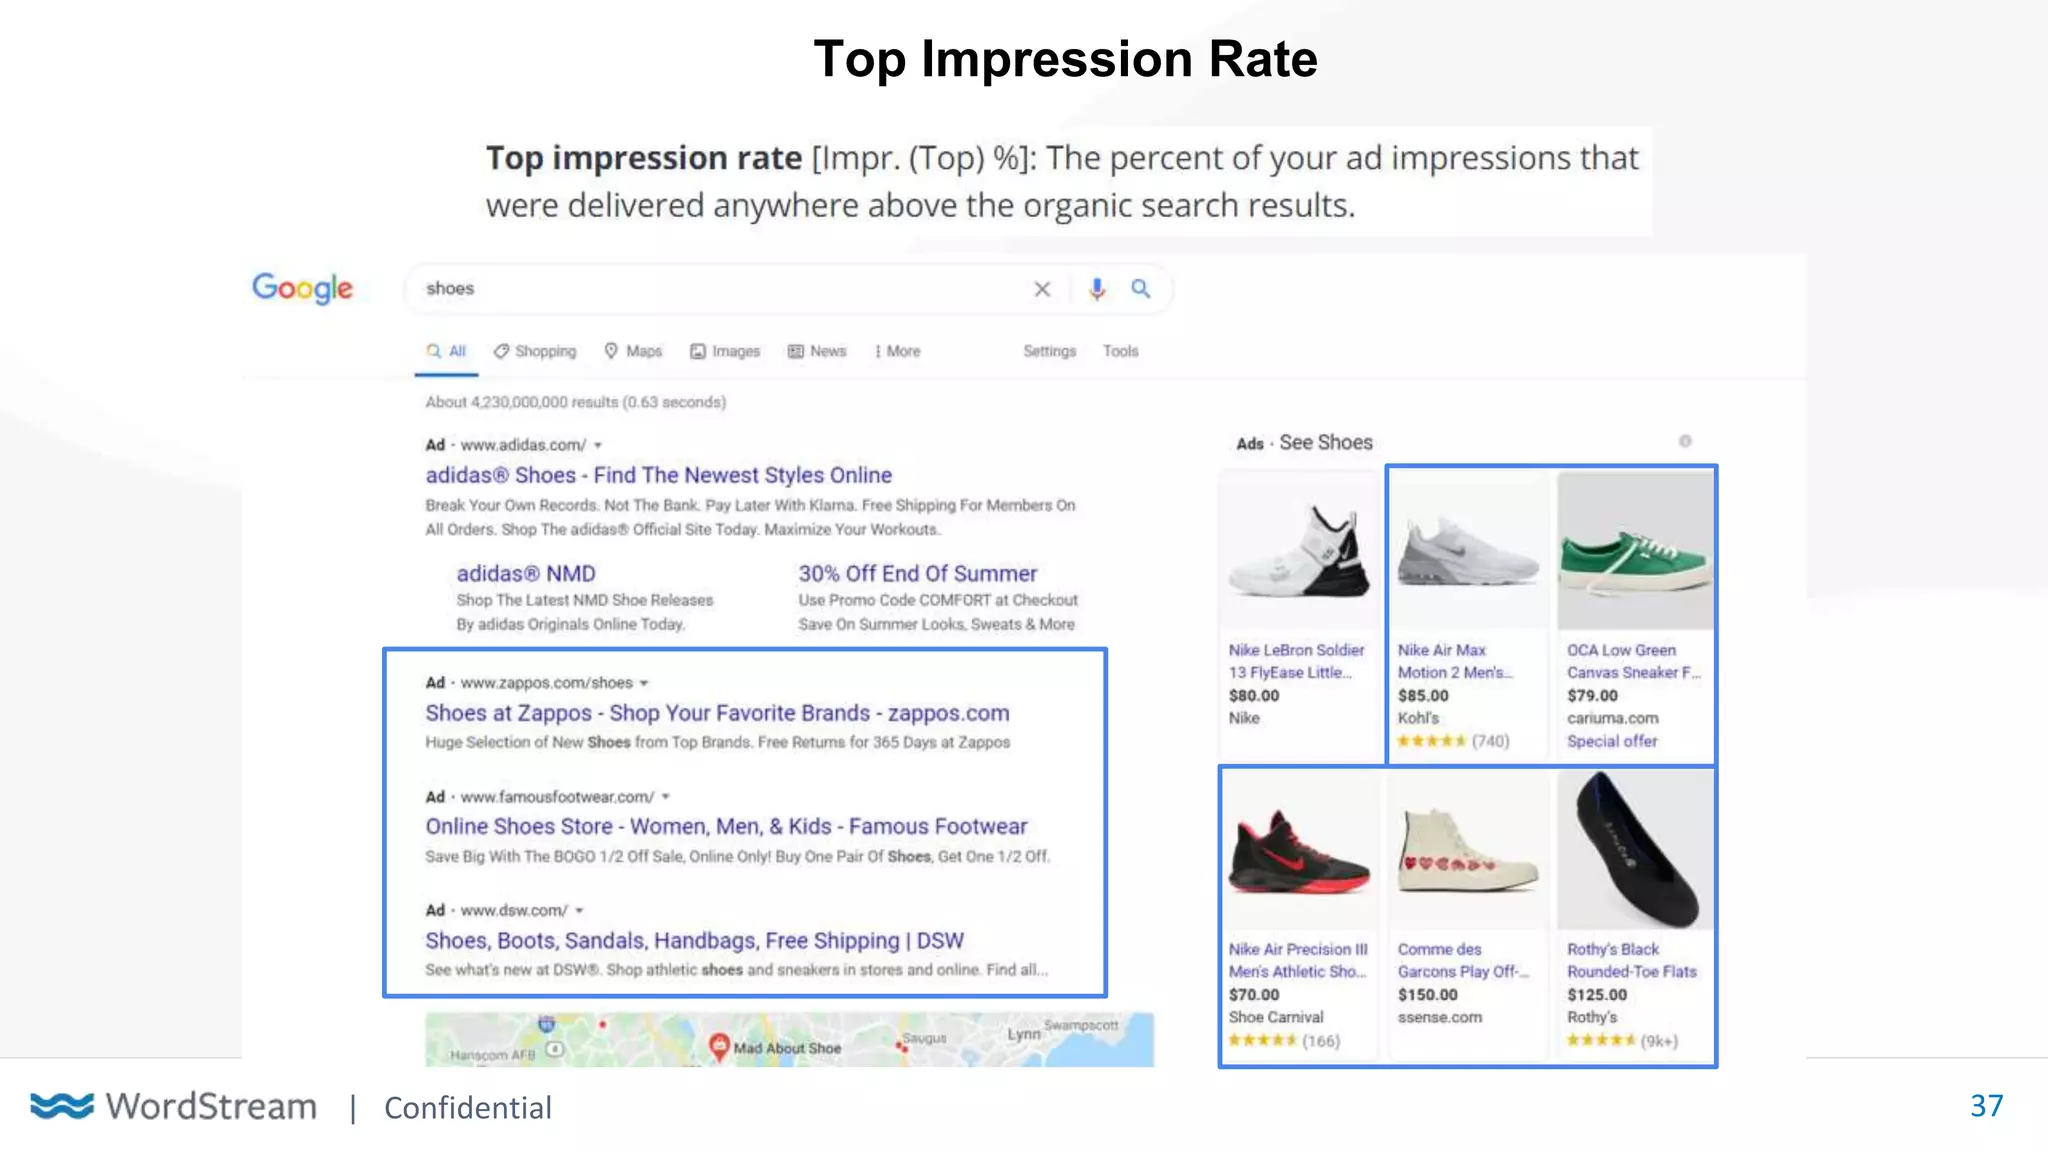Screen dimensions: 2048x1152
Task: Open Rothy's Black Rounded-Toe Flats title
Action: coord(1631,960)
